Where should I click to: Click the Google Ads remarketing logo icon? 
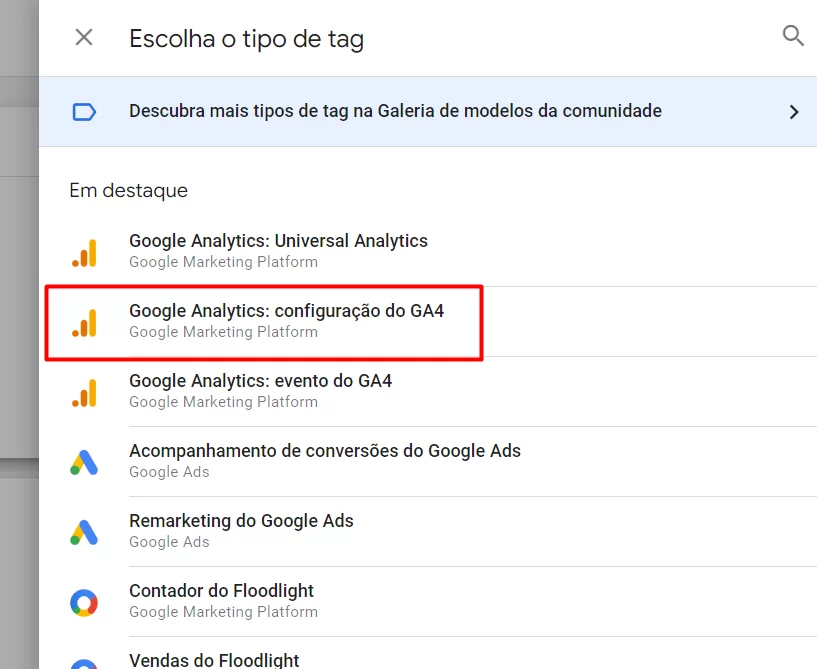pyautogui.click(x=84, y=532)
